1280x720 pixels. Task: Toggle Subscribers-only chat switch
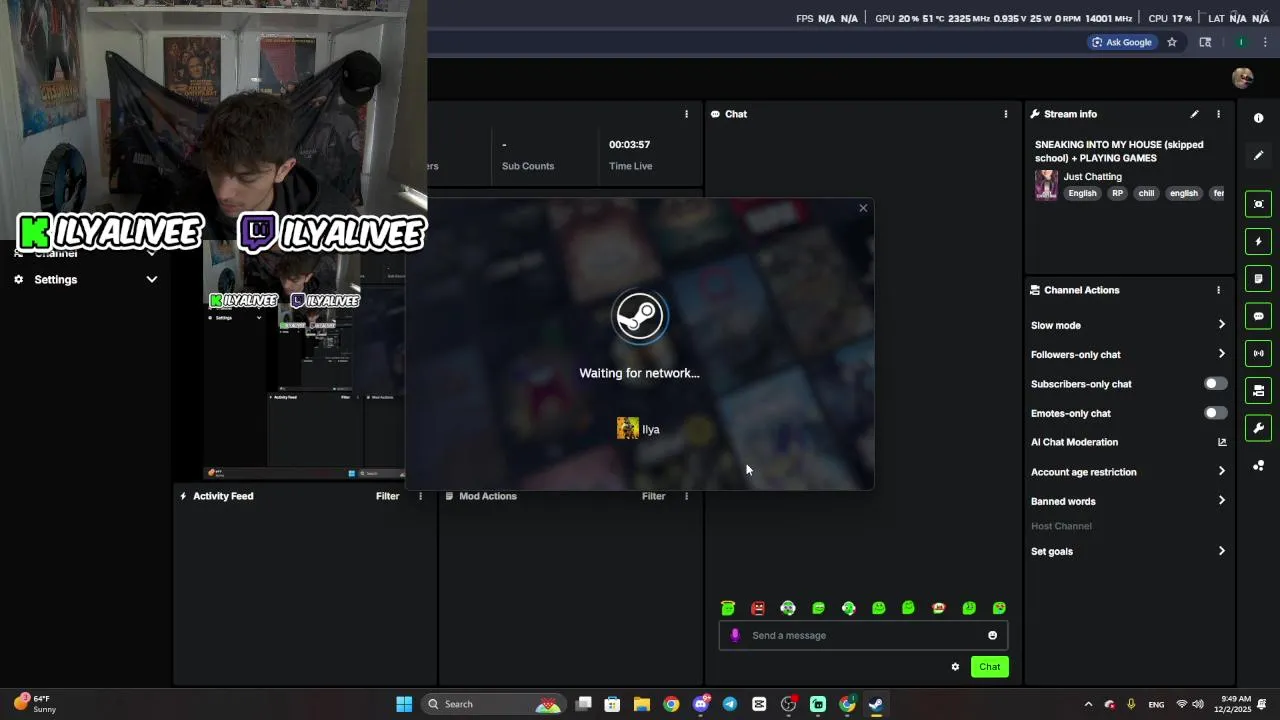(1215, 384)
